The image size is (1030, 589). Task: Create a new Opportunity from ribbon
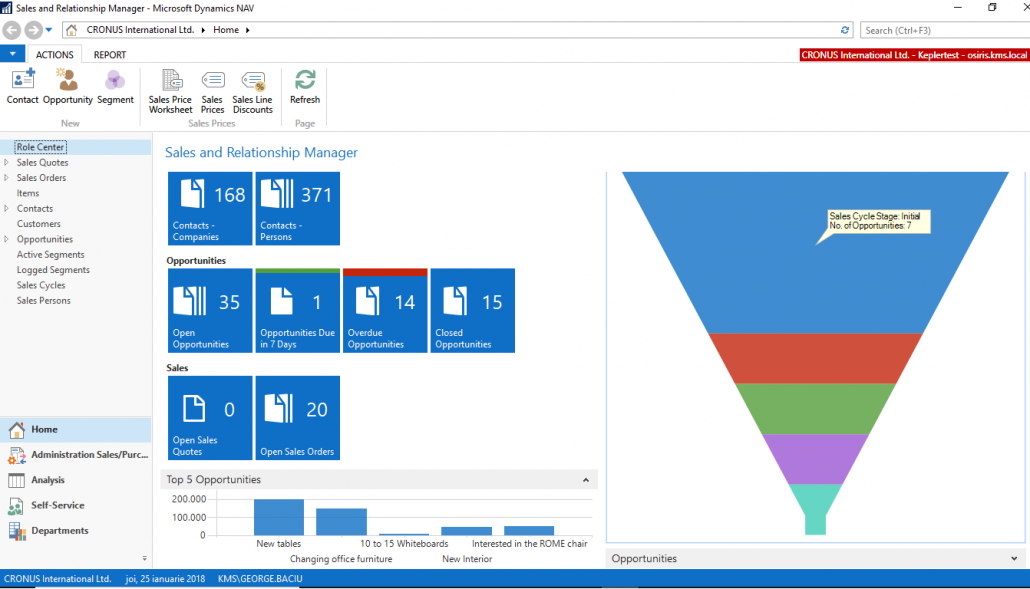(x=68, y=86)
